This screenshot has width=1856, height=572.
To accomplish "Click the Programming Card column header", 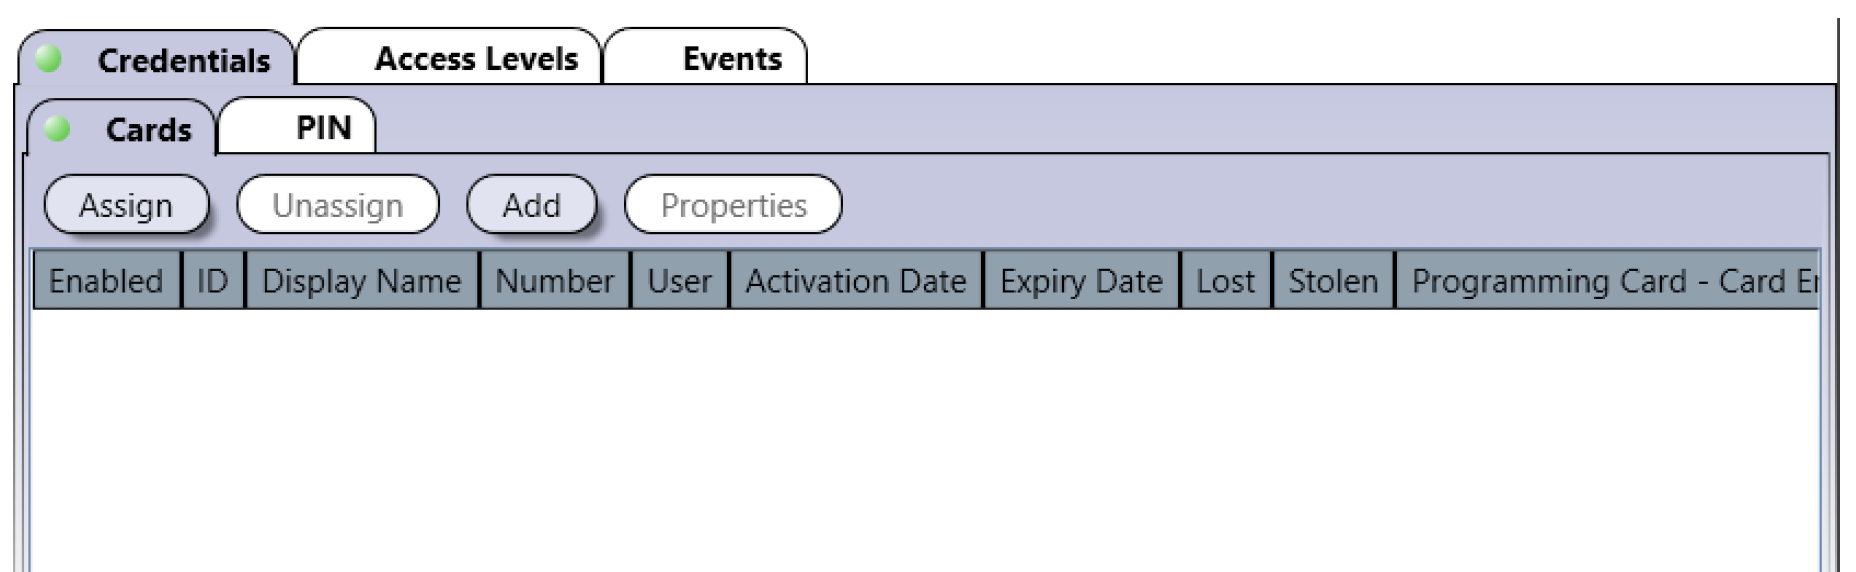I will pyautogui.click(x=1607, y=281).
